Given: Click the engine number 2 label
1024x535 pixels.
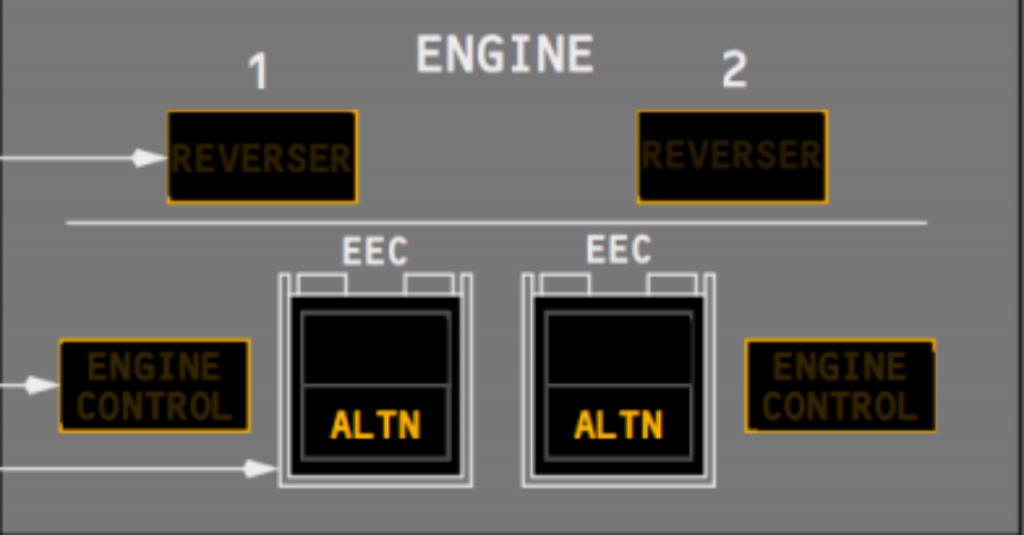Looking at the screenshot, I should (x=734, y=69).
